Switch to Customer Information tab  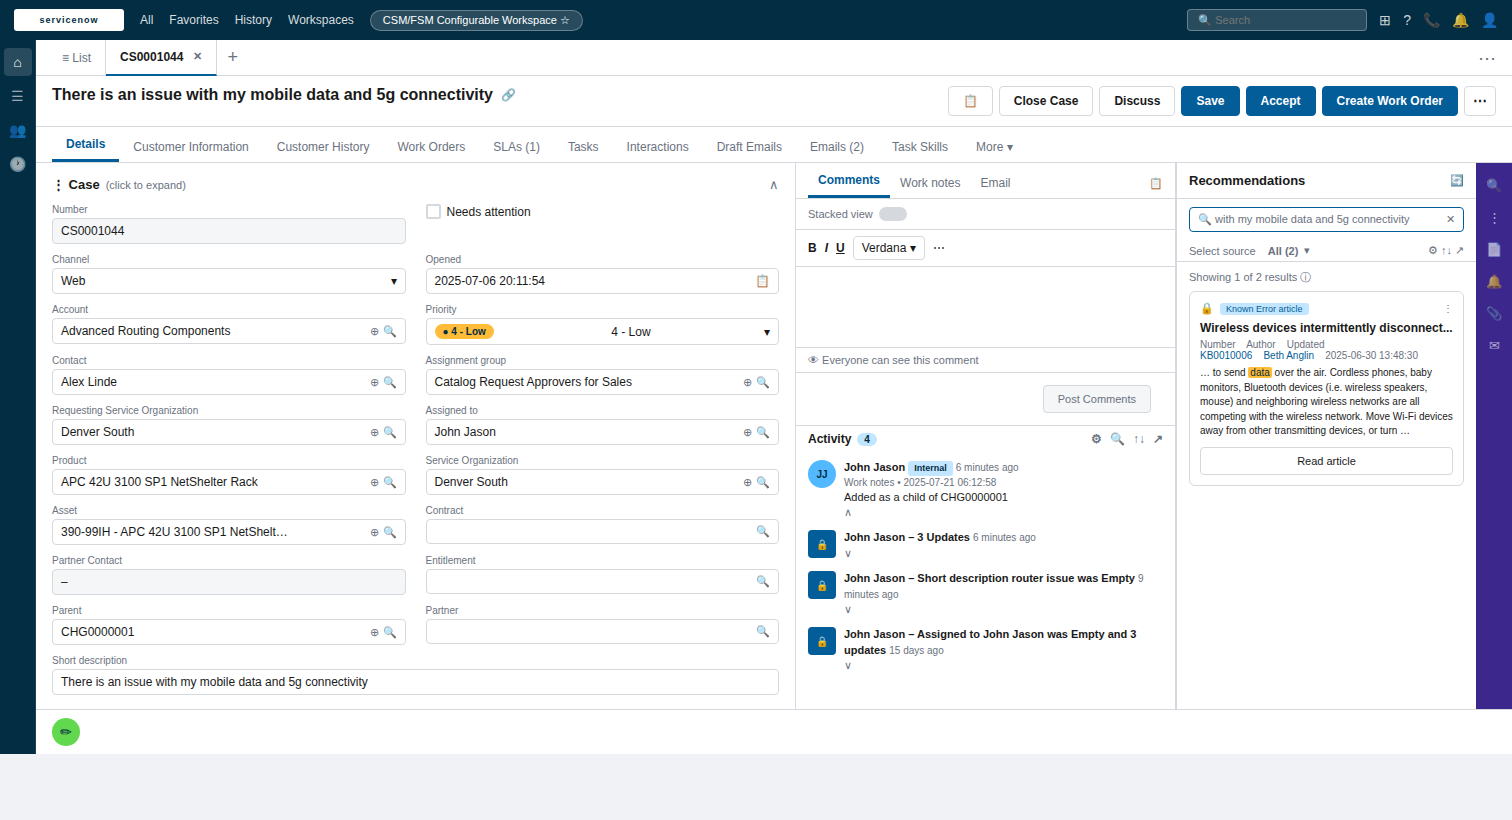point(191,147)
